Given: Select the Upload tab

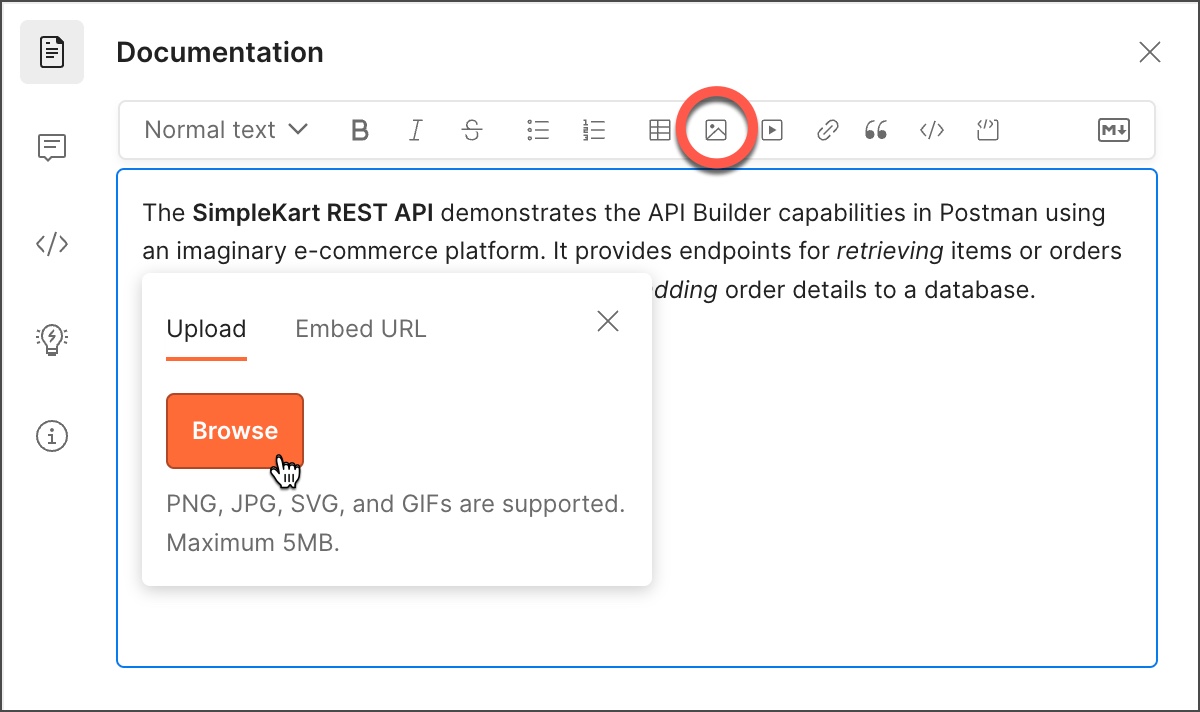Looking at the screenshot, I should pos(206,329).
